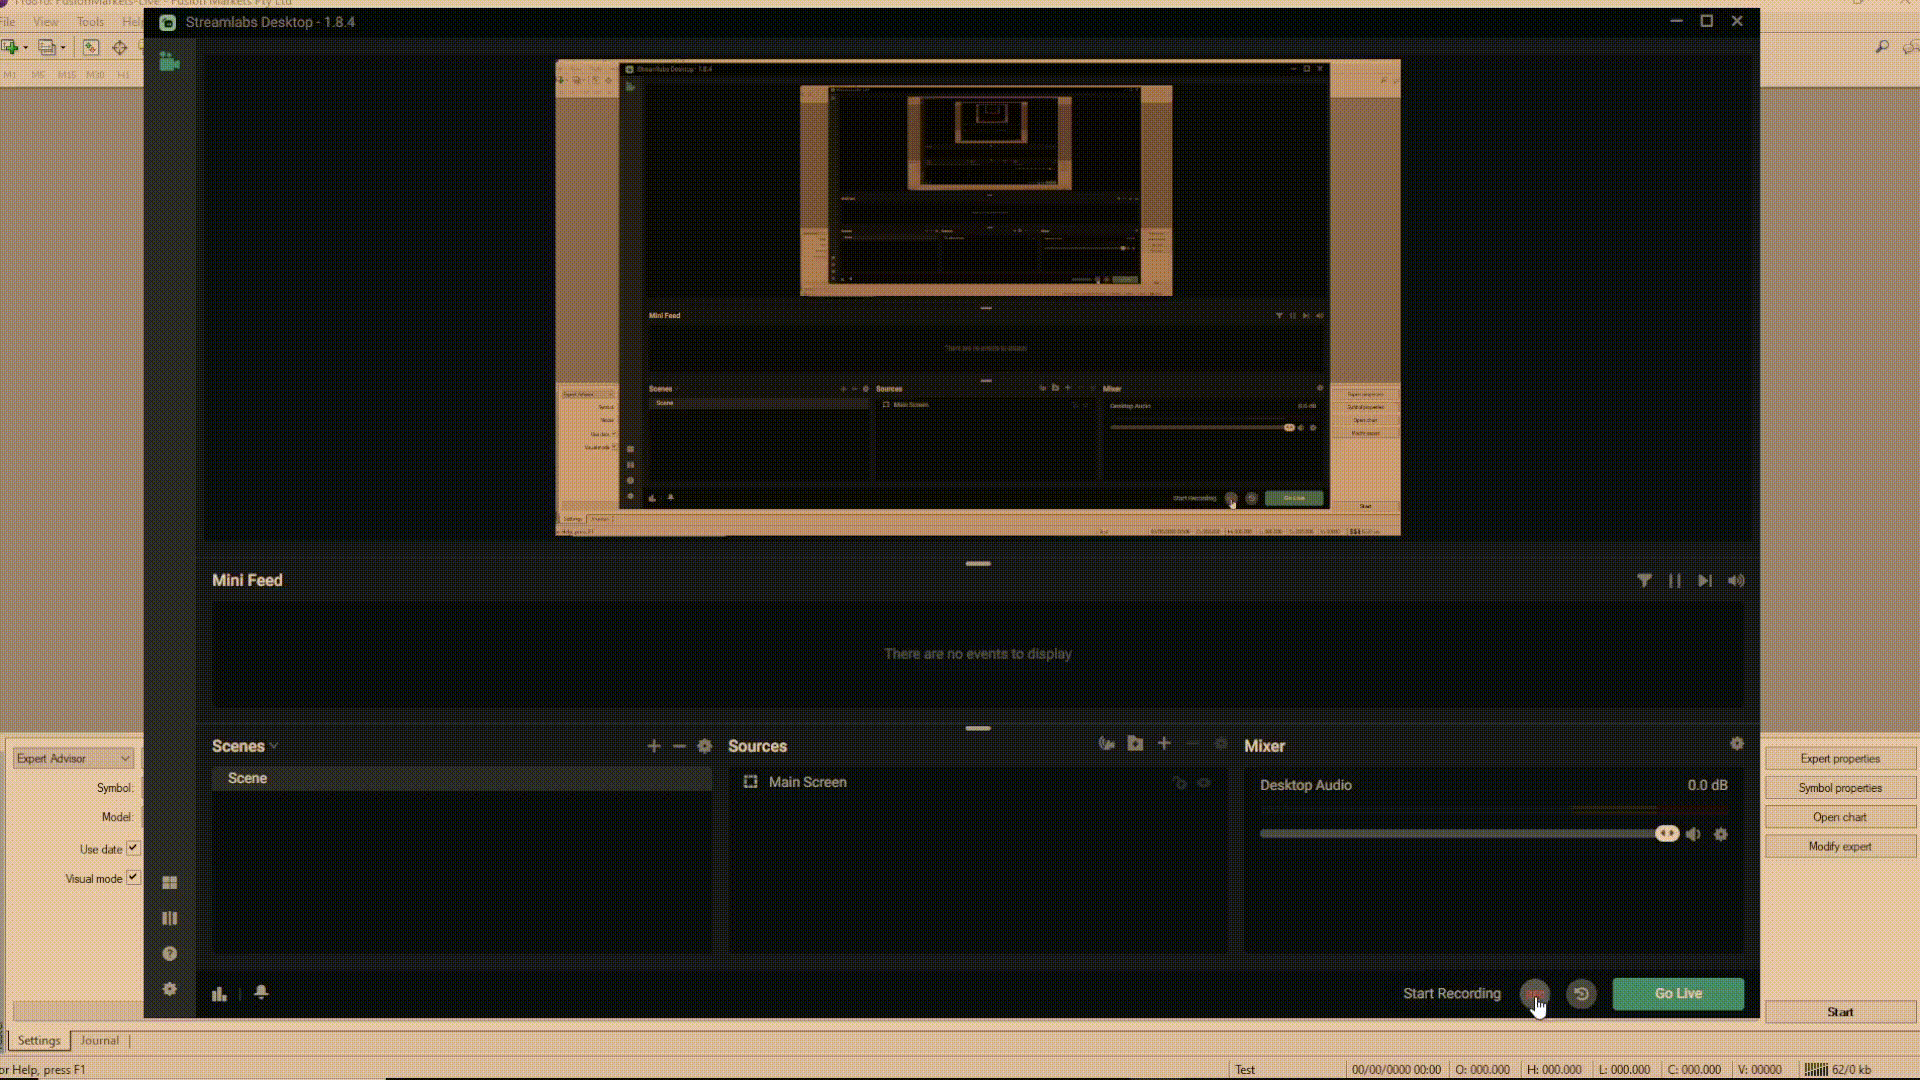1920x1080 pixels.
Task: Click the Mini Feed filter icon
Action: (1644, 581)
